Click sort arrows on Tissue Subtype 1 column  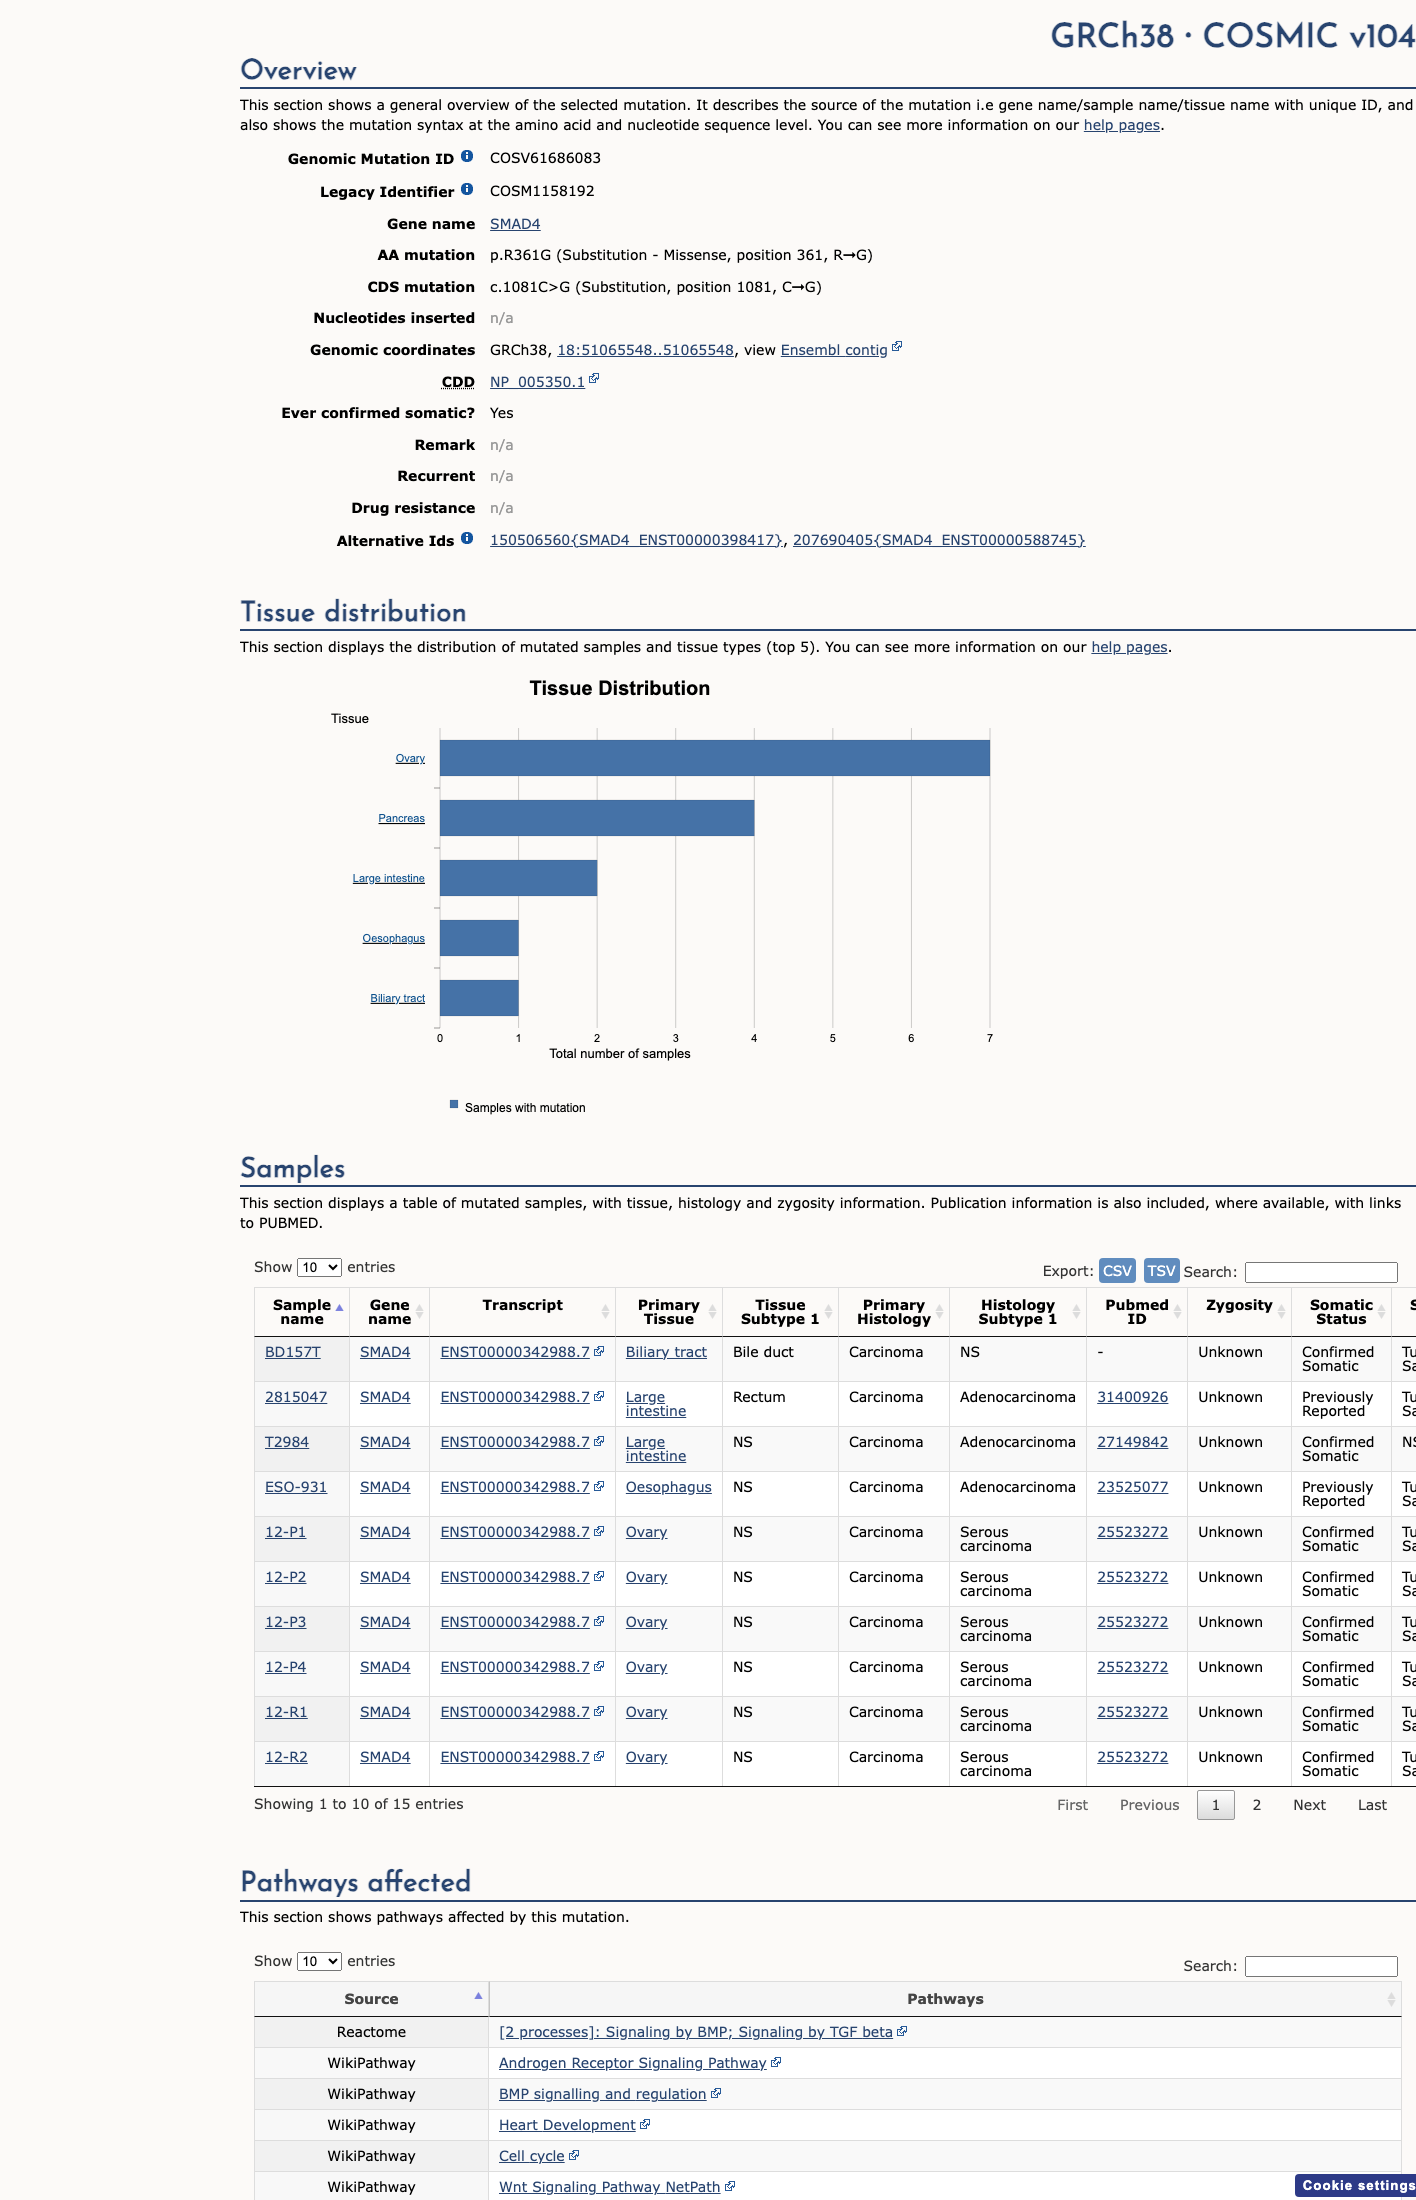[828, 1312]
